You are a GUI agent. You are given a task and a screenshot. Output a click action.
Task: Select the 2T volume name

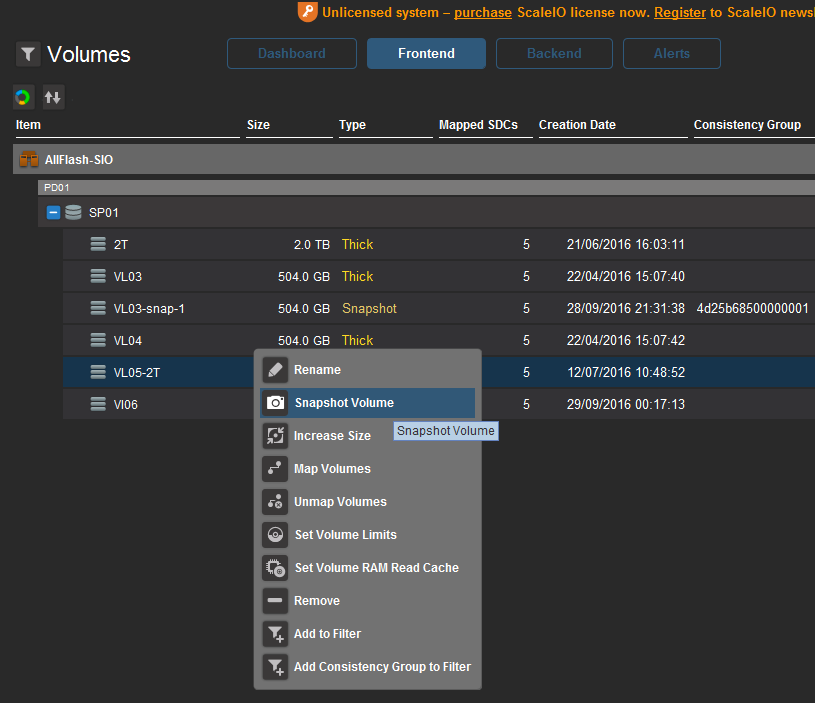(x=121, y=245)
